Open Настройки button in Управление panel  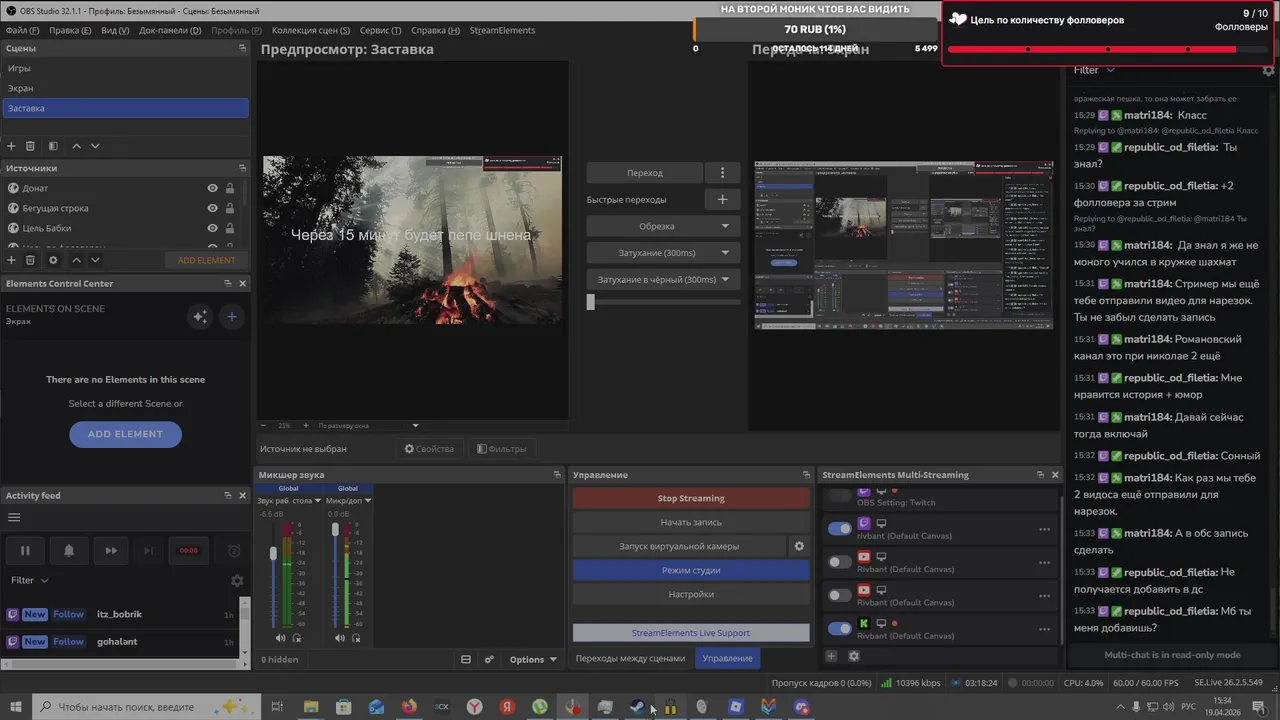point(691,594)
